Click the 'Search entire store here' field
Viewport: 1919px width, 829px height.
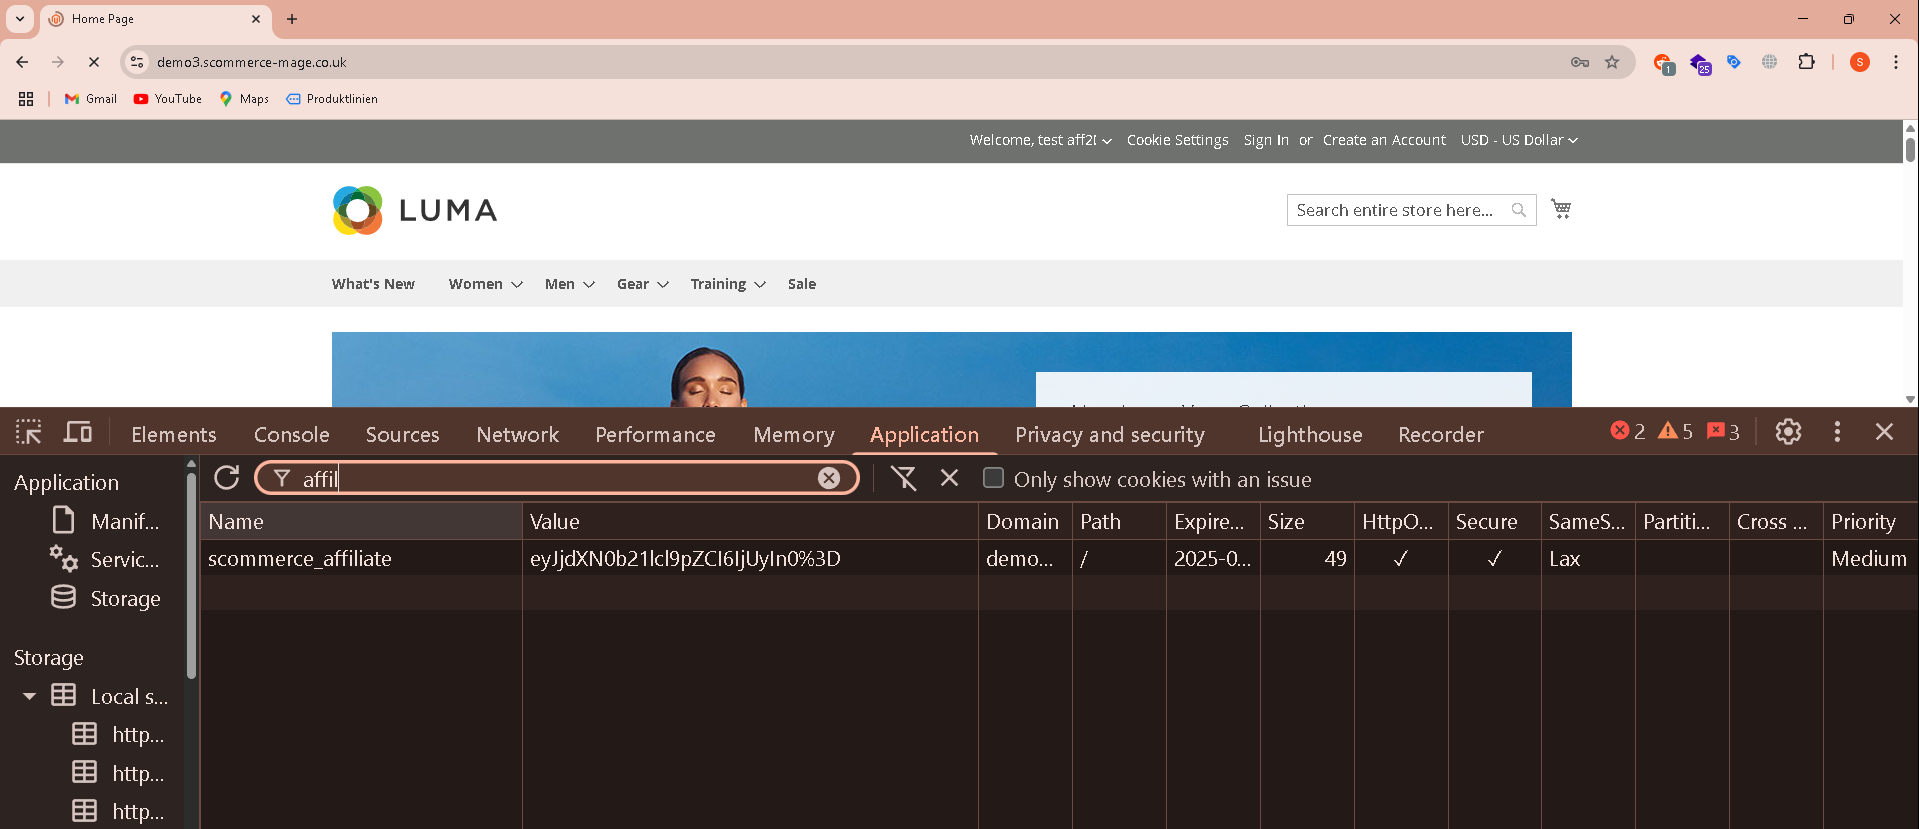pyautogui.click(x=1396, y=210)
